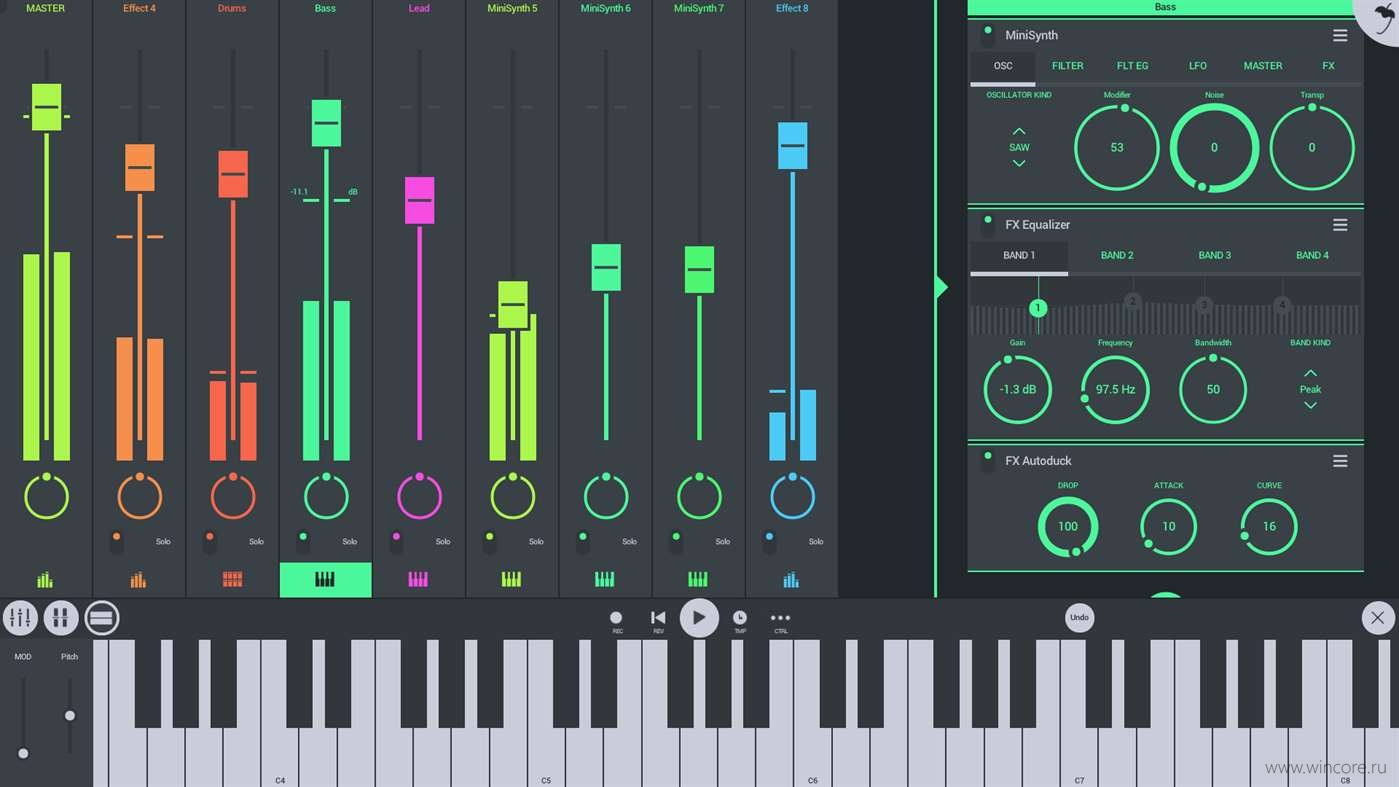Click the up chevron above Peak band kind

coord(1310,373)
